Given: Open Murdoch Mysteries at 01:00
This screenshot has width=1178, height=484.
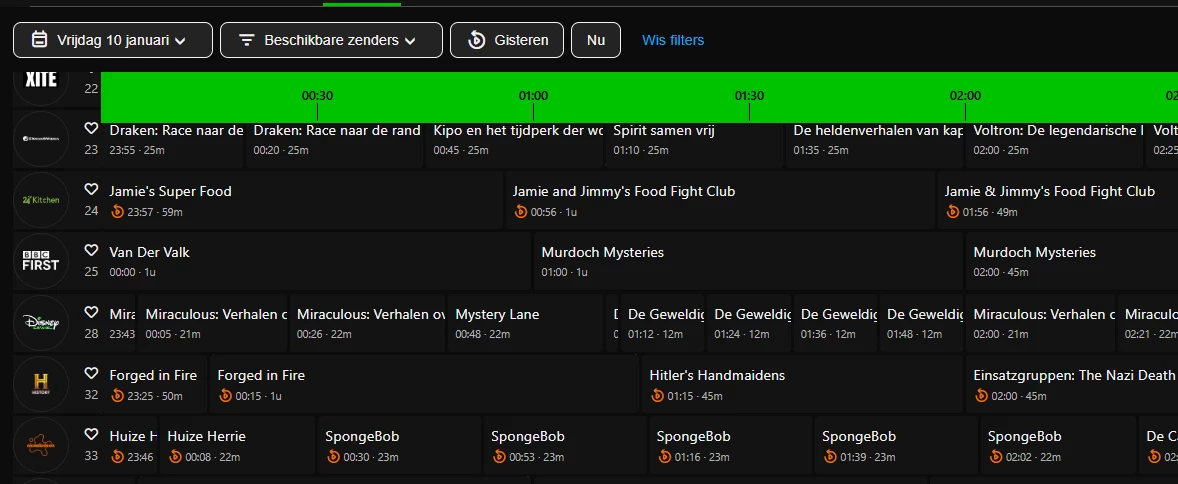Looking at the screenshot, I should 748,262.
